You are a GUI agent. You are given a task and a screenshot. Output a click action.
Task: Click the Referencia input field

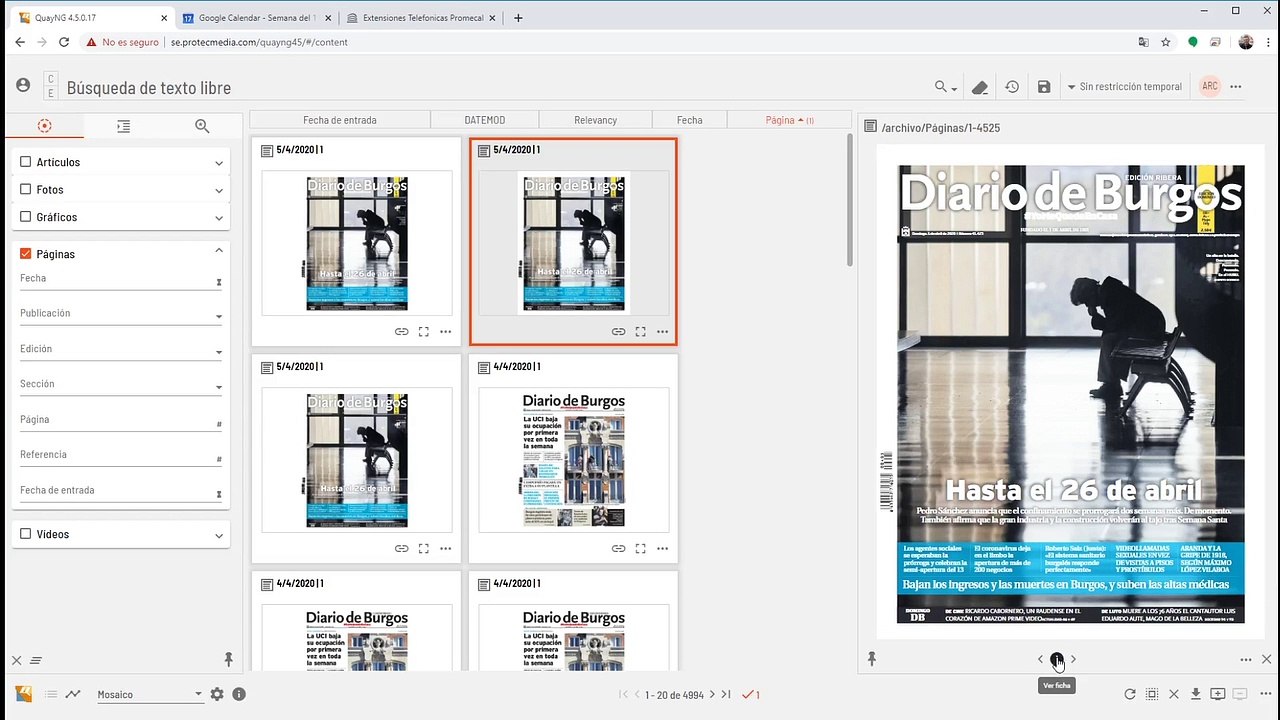click(121, 455)
